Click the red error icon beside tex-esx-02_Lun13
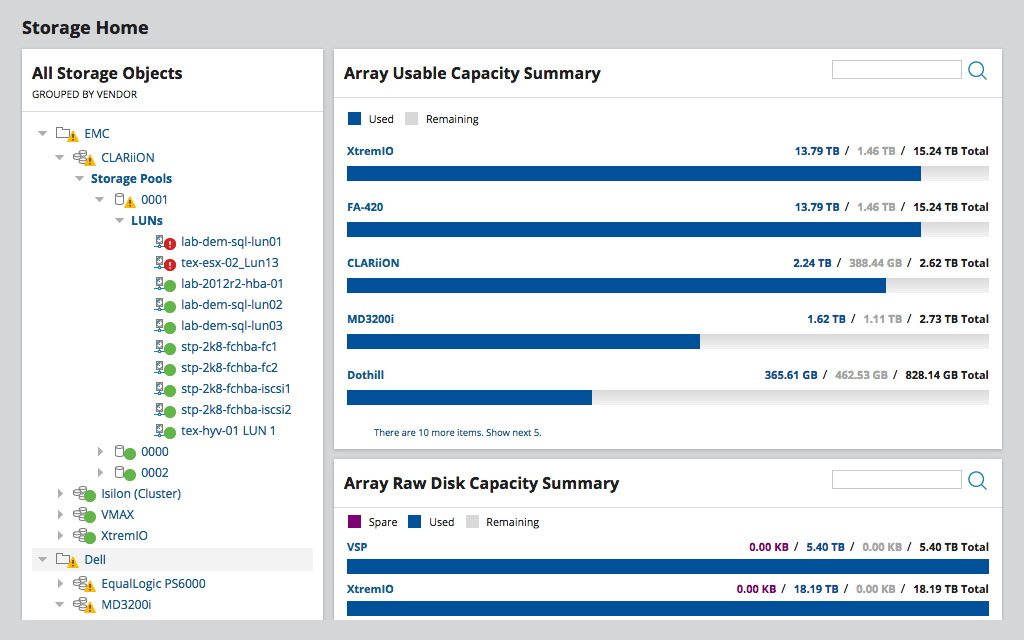This screenshot has height=640, width=1024. pos(168,262)
